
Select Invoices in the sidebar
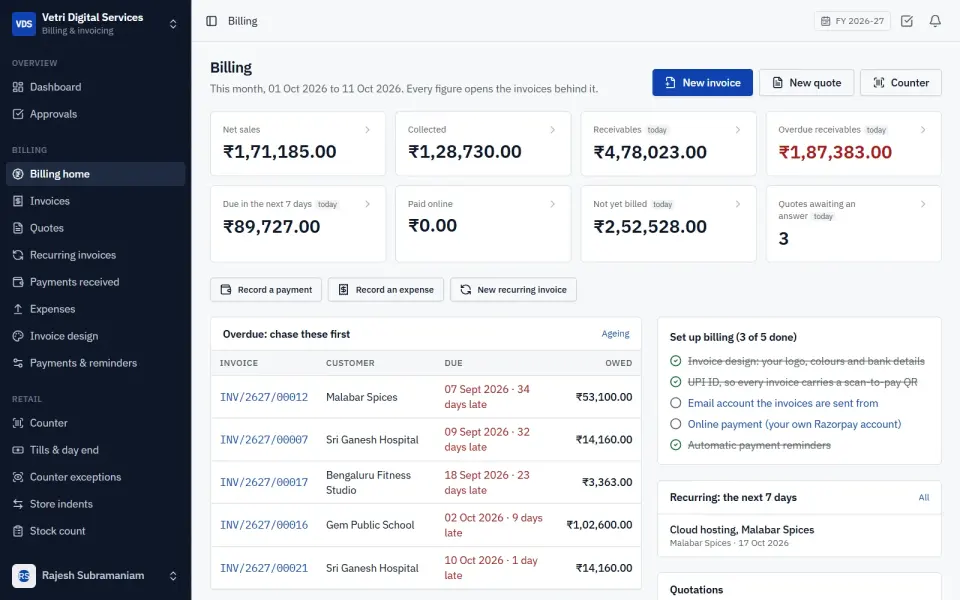pos(96,201)
